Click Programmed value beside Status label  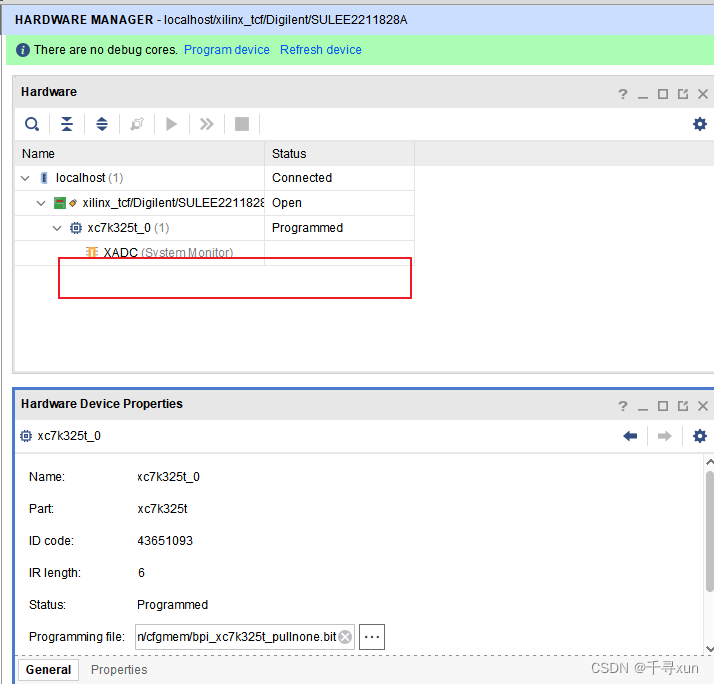(x=172, y=604)
